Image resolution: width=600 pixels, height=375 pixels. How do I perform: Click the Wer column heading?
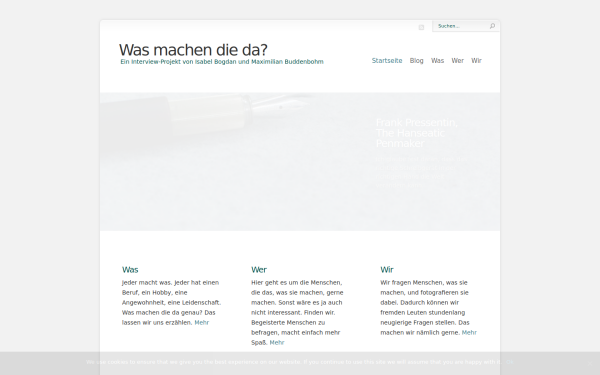point(259,269)
